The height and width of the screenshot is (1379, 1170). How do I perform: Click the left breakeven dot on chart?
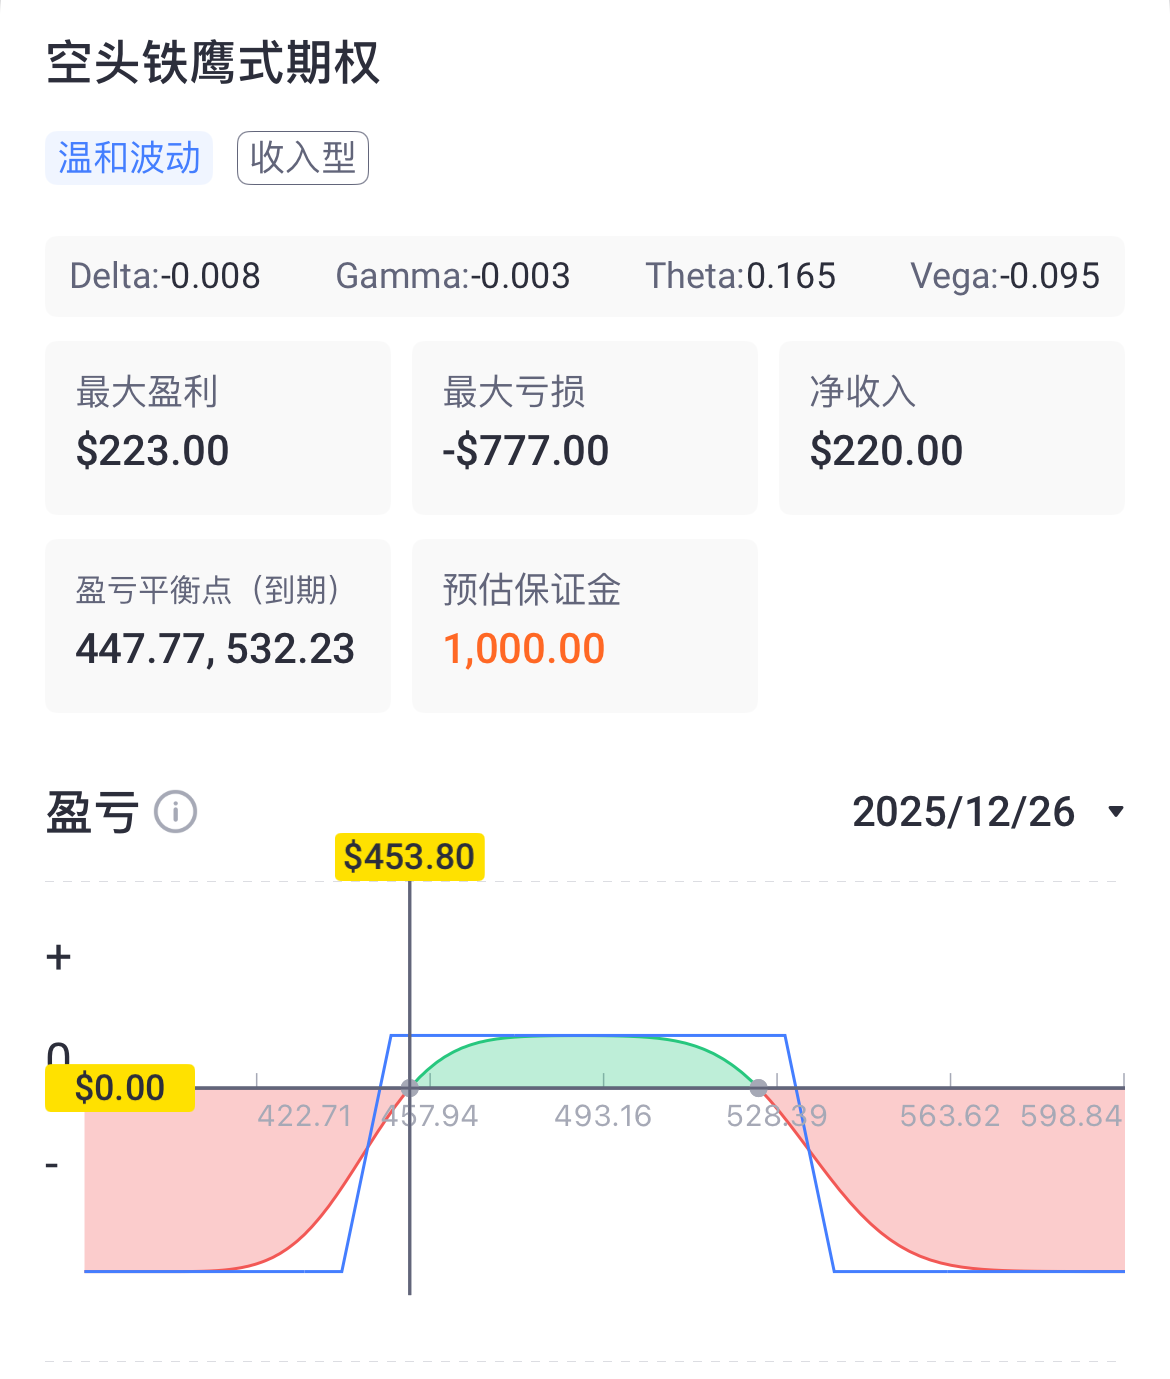tap(410, 1086)
